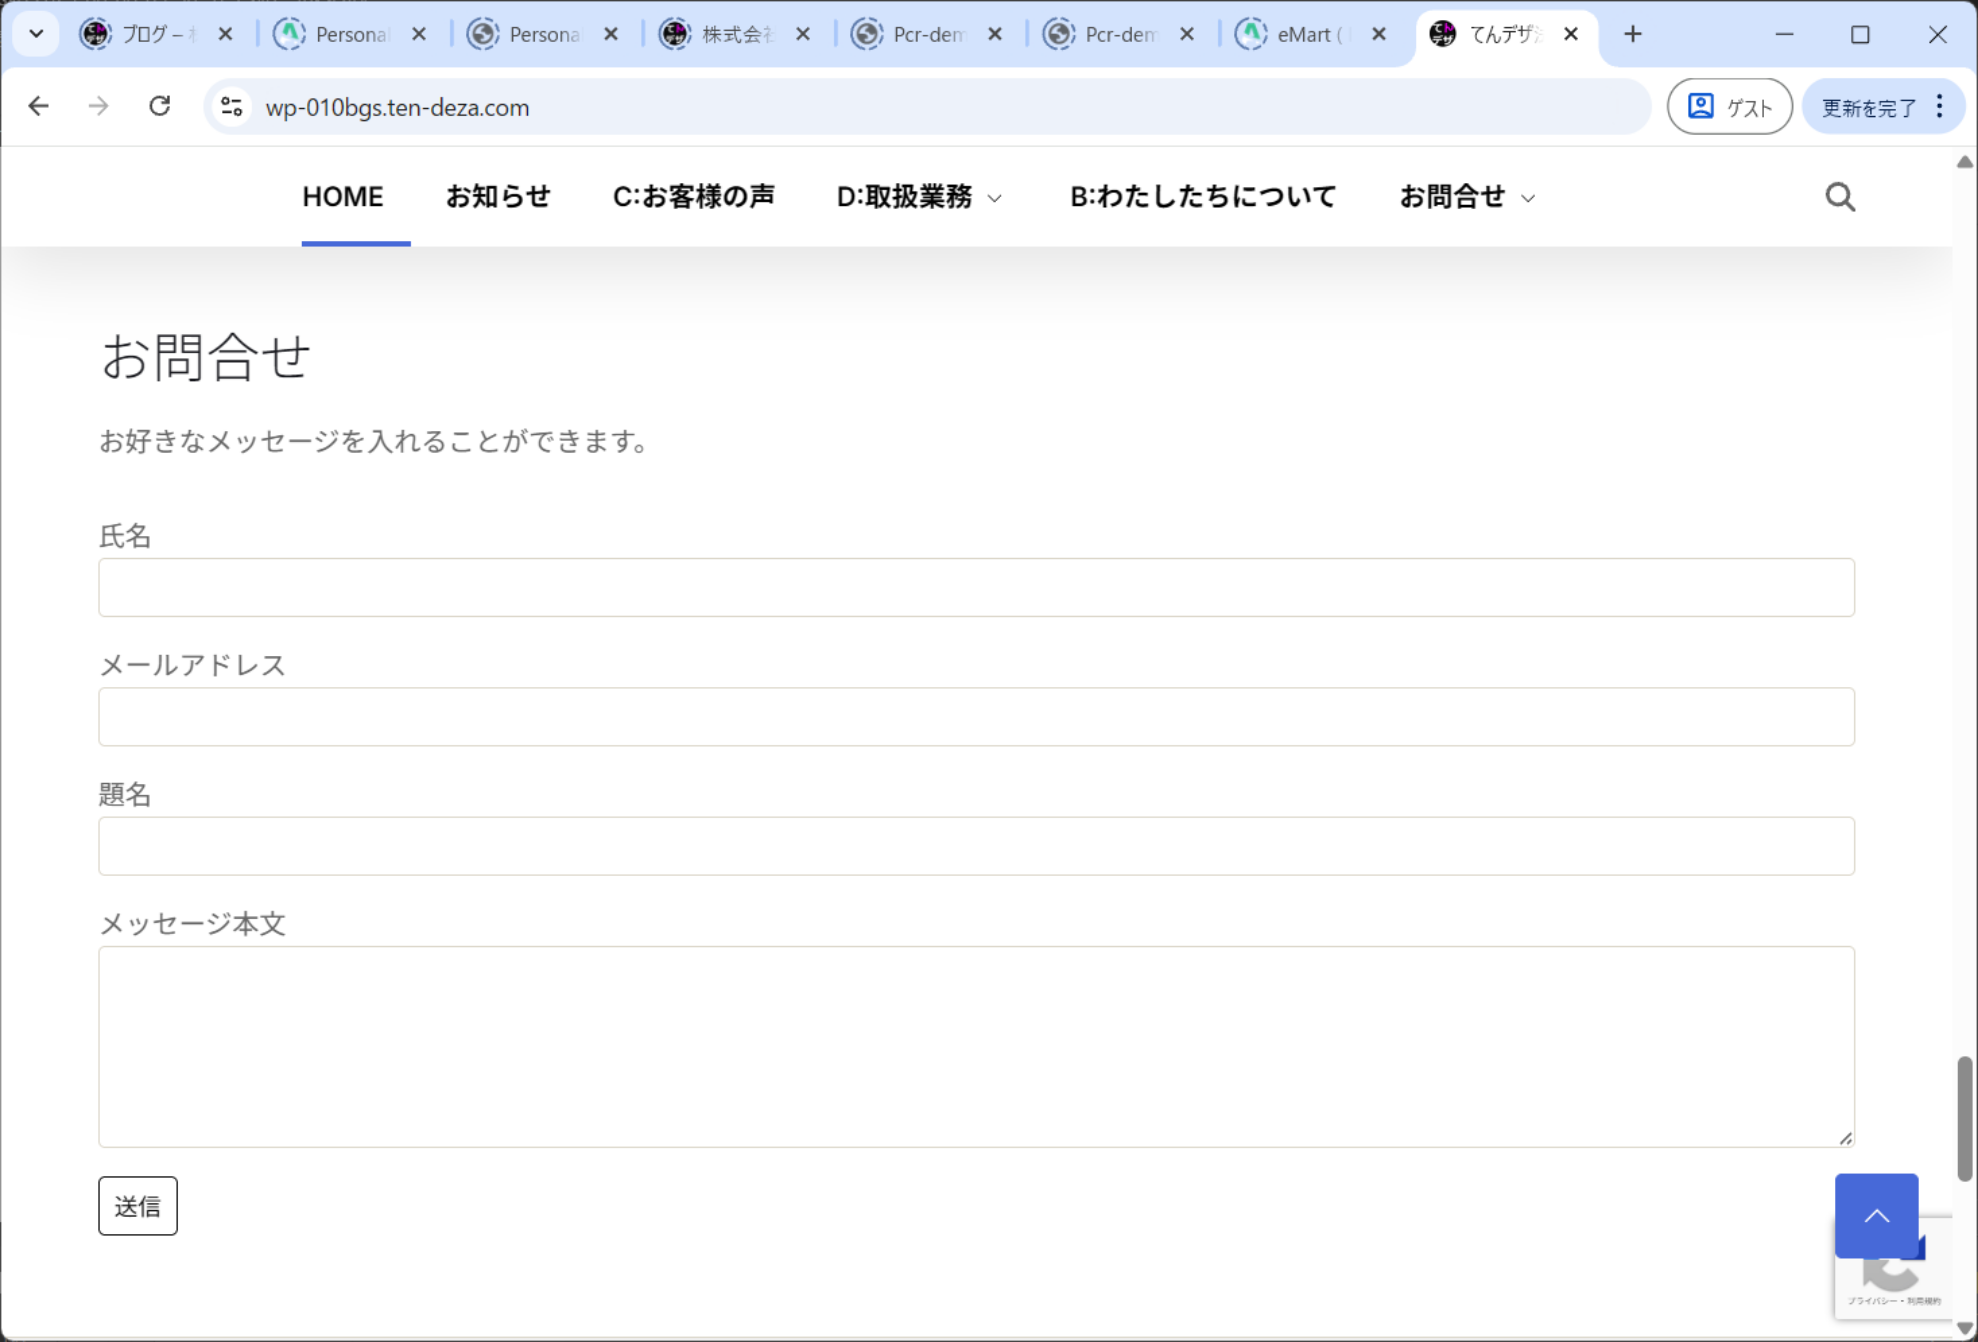This screenshot has height=1342, width=1978.
Task: Click the 送信 submit button
Action: point(137,1206)
